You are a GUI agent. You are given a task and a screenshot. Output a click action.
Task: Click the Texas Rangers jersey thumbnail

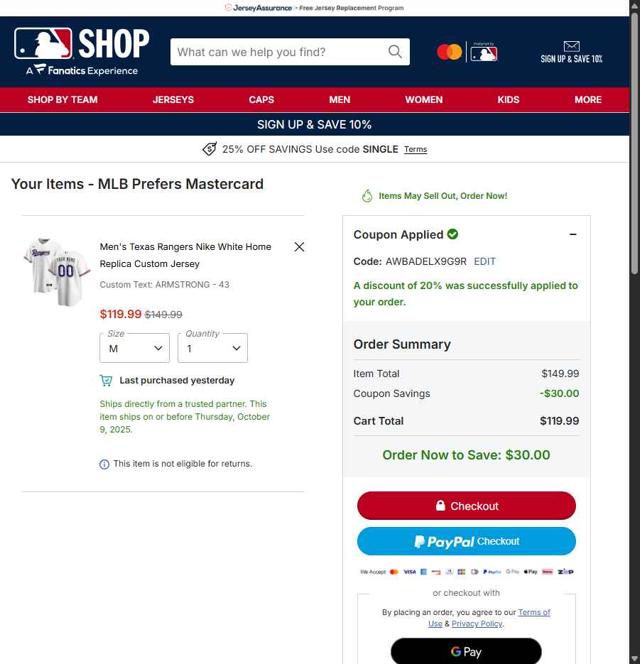(x=57, y=271)
